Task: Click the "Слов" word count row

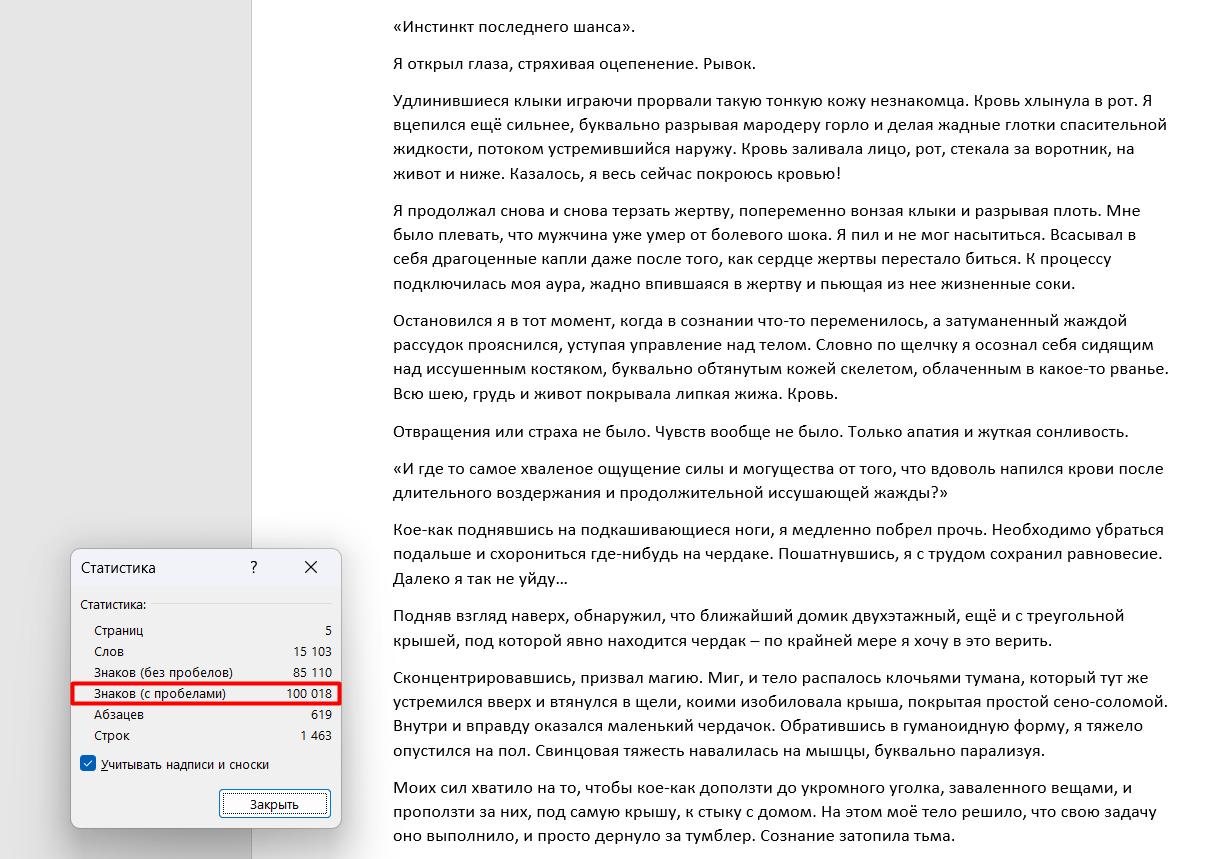Action: 206,652
